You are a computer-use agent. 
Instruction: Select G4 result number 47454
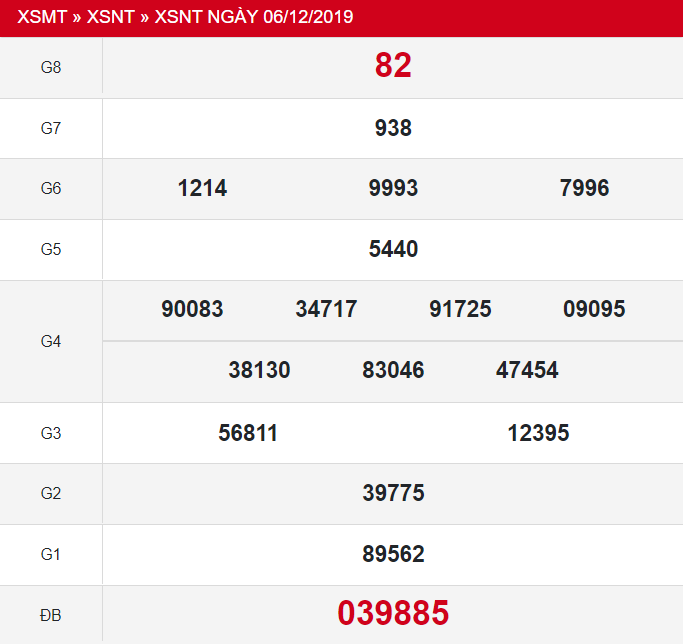pos(527,370)
